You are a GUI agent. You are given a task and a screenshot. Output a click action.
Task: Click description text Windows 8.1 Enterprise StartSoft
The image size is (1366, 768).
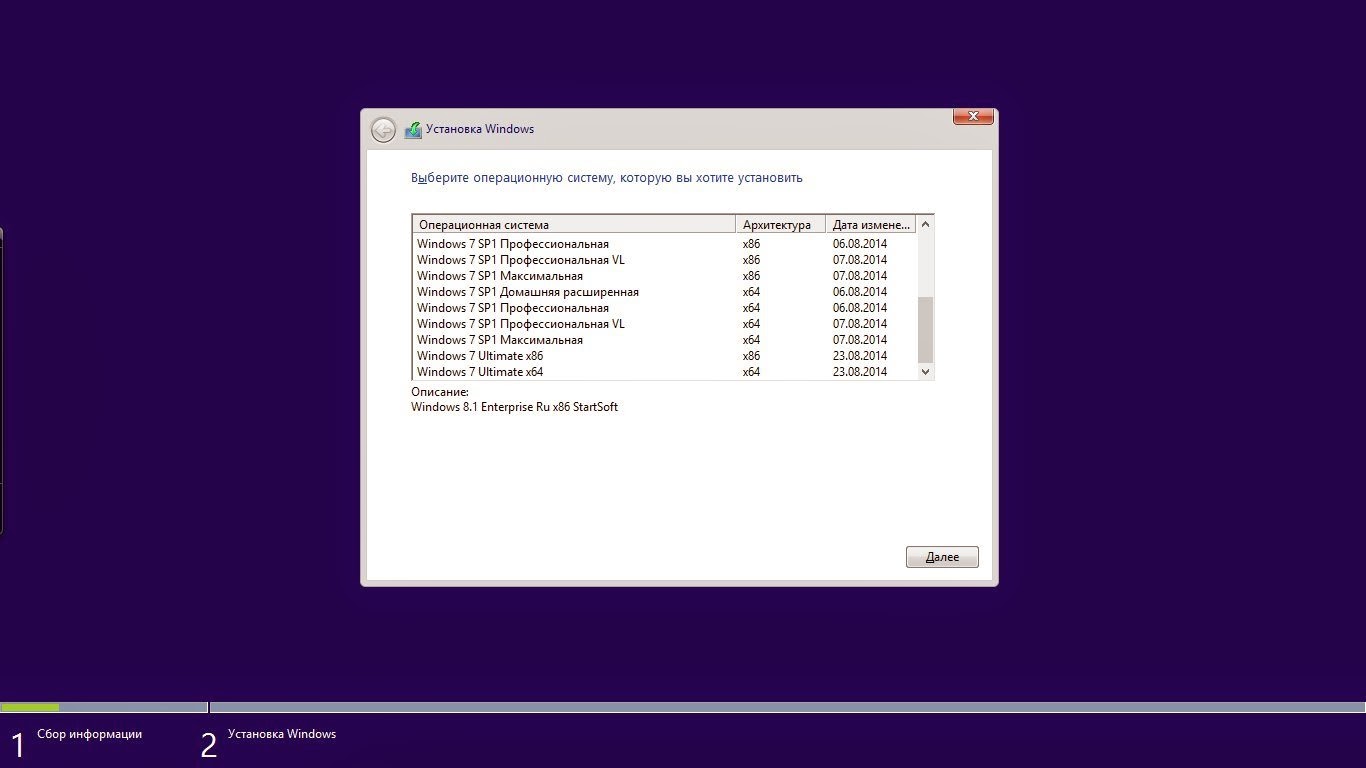click(x=514, y=407)
